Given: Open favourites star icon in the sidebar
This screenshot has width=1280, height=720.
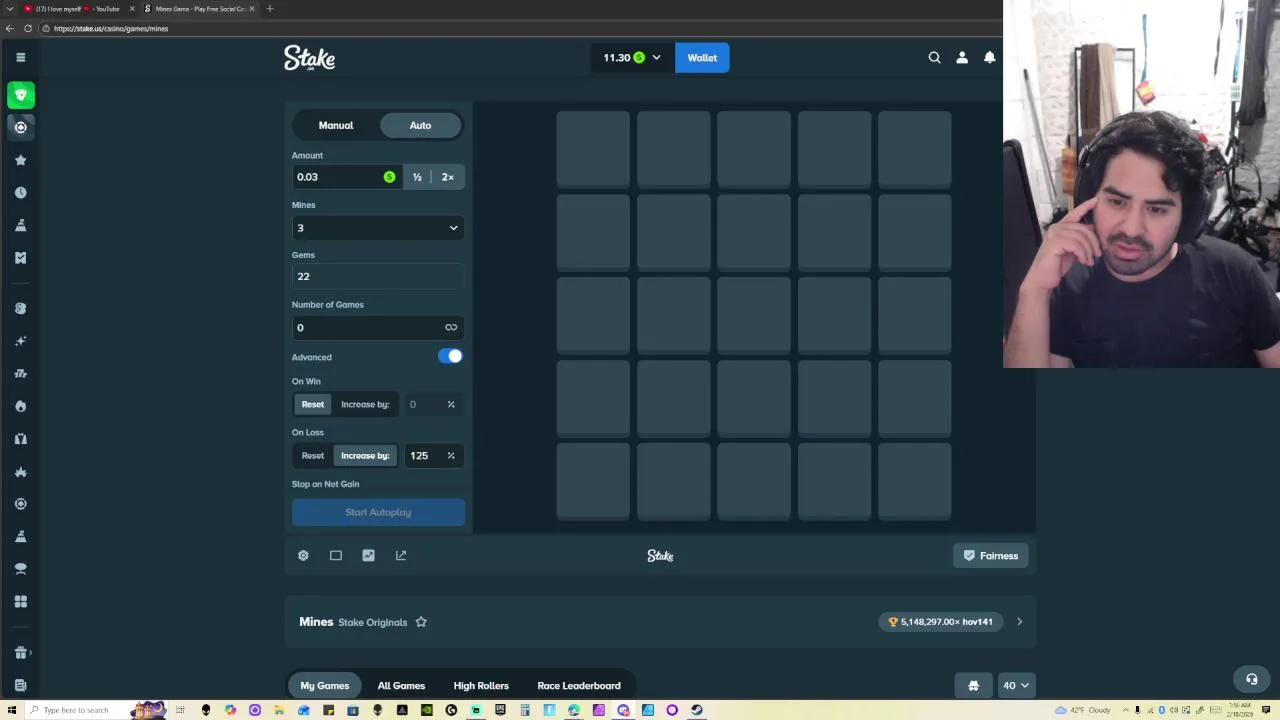Looking at the screenshot, I should pyautogui.click(x=20, y=160).
